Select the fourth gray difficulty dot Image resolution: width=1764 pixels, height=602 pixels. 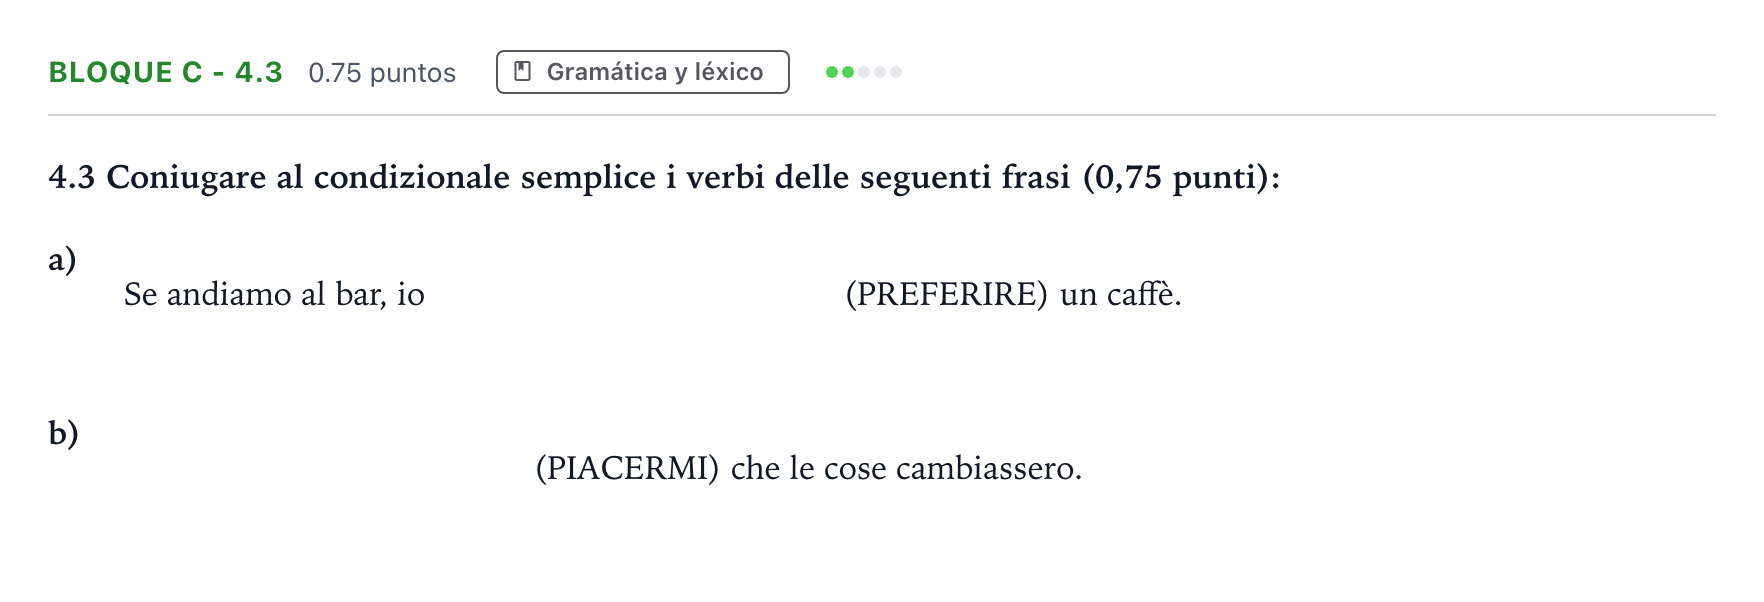(x=880, y=72)
